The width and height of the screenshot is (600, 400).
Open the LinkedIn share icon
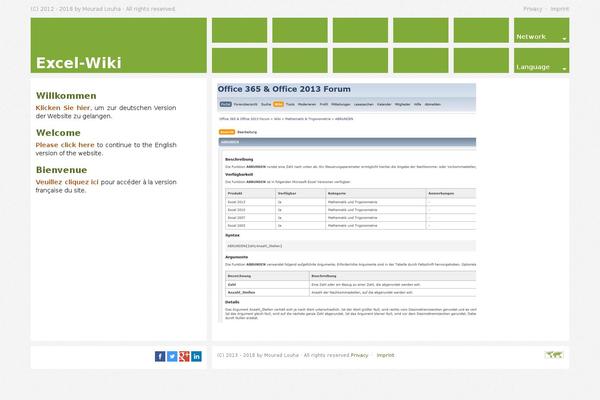[x=196, y=356]
